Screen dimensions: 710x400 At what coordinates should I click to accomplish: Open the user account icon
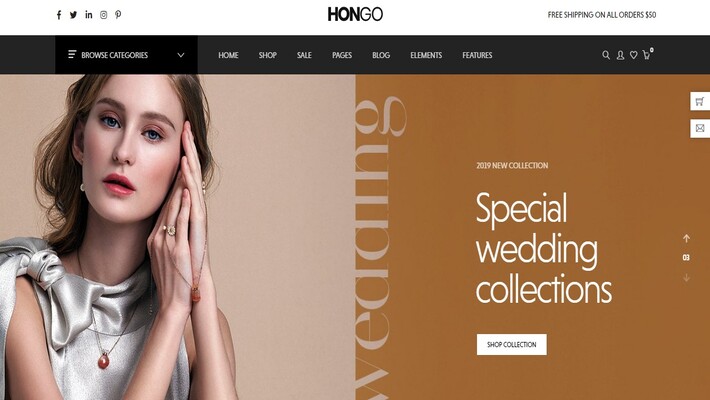(x=620, y=55)
